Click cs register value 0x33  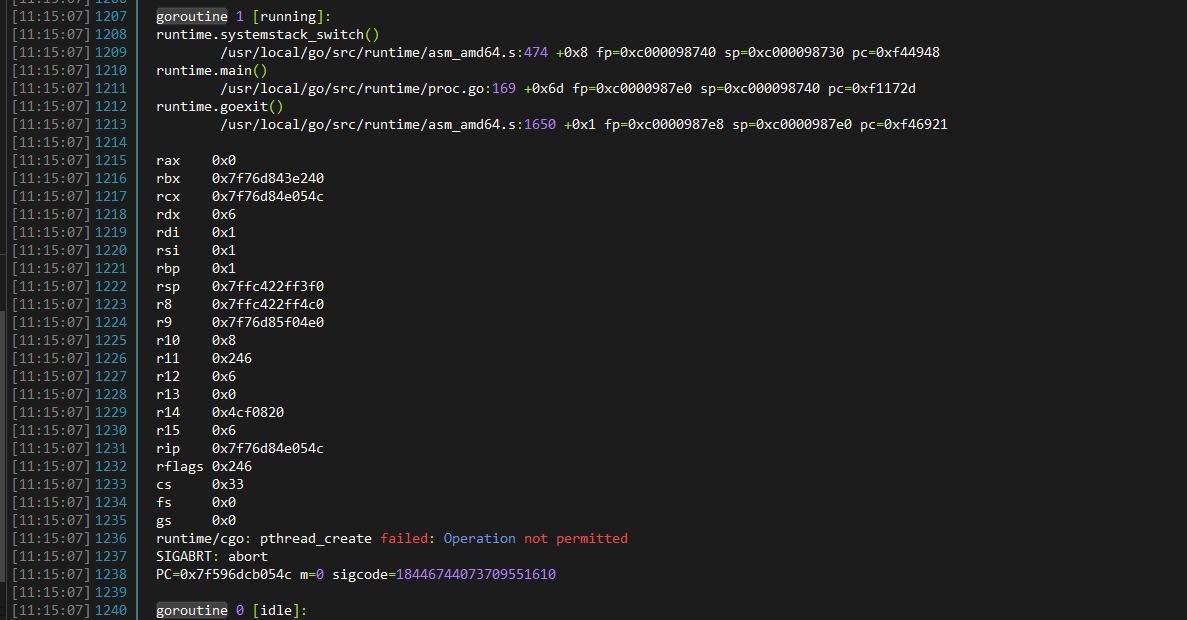(228, 484)
